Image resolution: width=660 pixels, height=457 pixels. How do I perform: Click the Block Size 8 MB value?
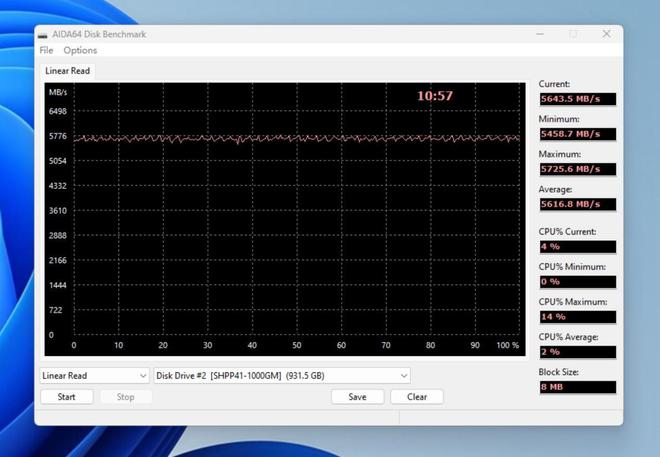click(x=578, y=387)
